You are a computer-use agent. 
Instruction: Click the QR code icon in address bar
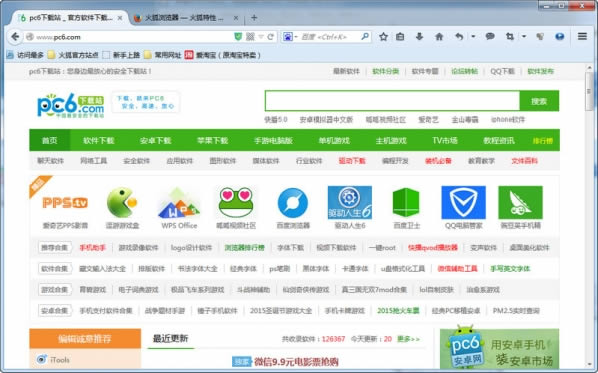coord(250,37)
